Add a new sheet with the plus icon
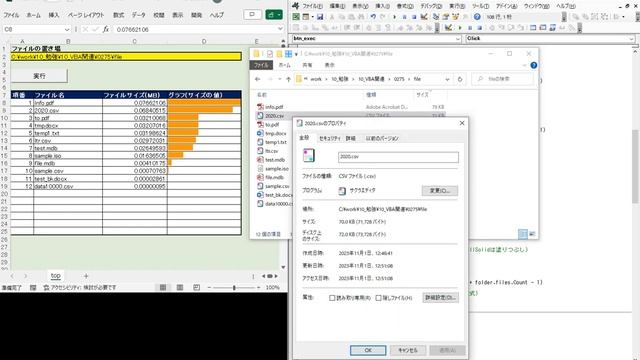Image resolution: width=640 pixels, height=360 pixels. tap(86, 276)
